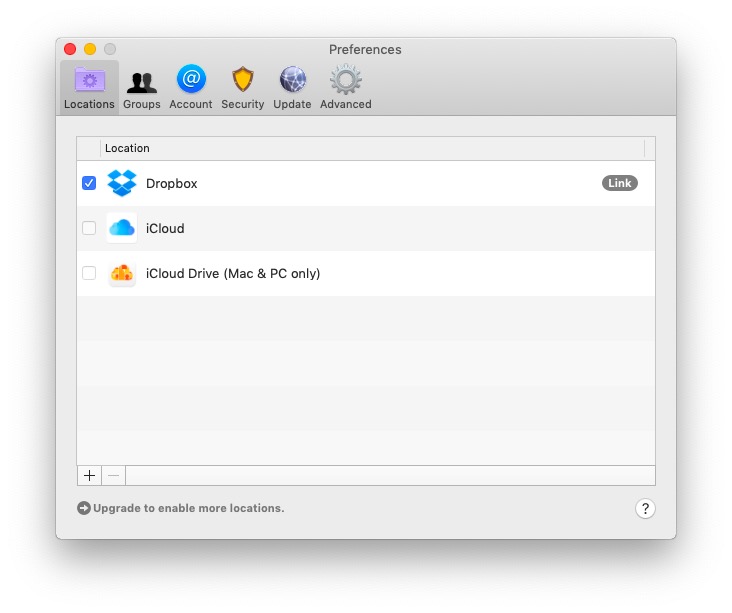Click the arrow icon beside Upgrade text
This screenshot has height=613, width=732.
click(x=84, y=508)
